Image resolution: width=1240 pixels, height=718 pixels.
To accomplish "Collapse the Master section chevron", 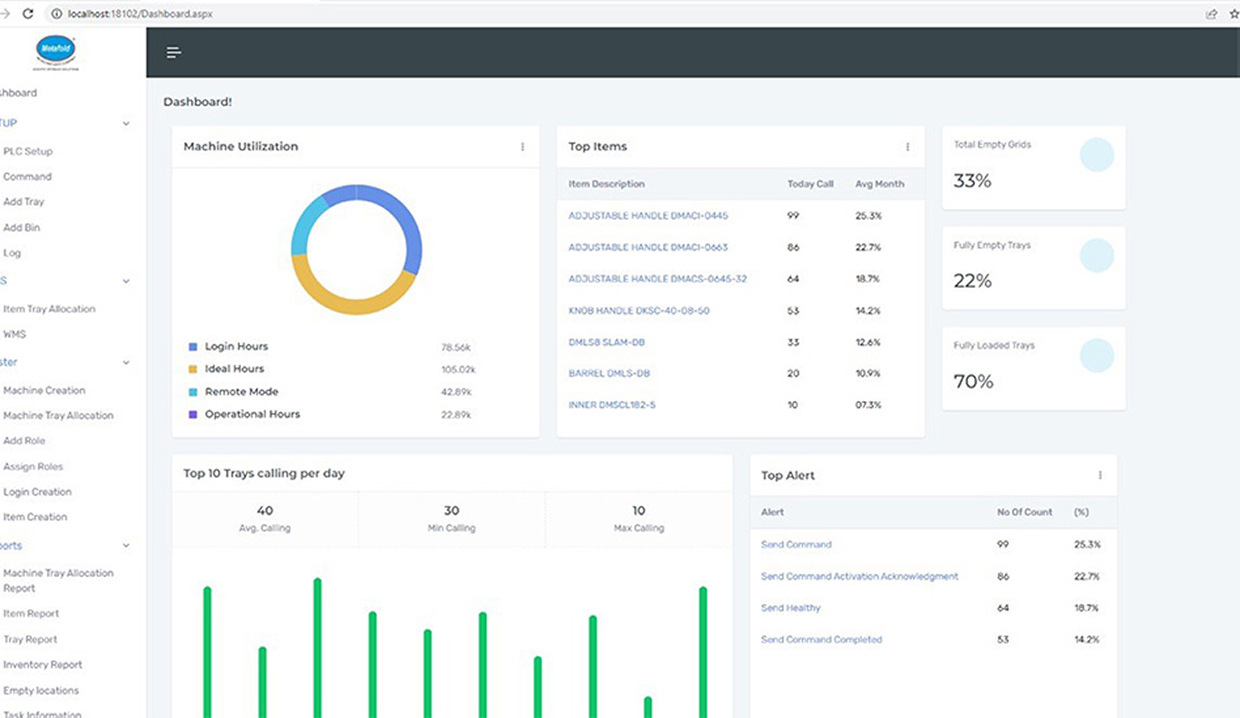I will (126, 363).
